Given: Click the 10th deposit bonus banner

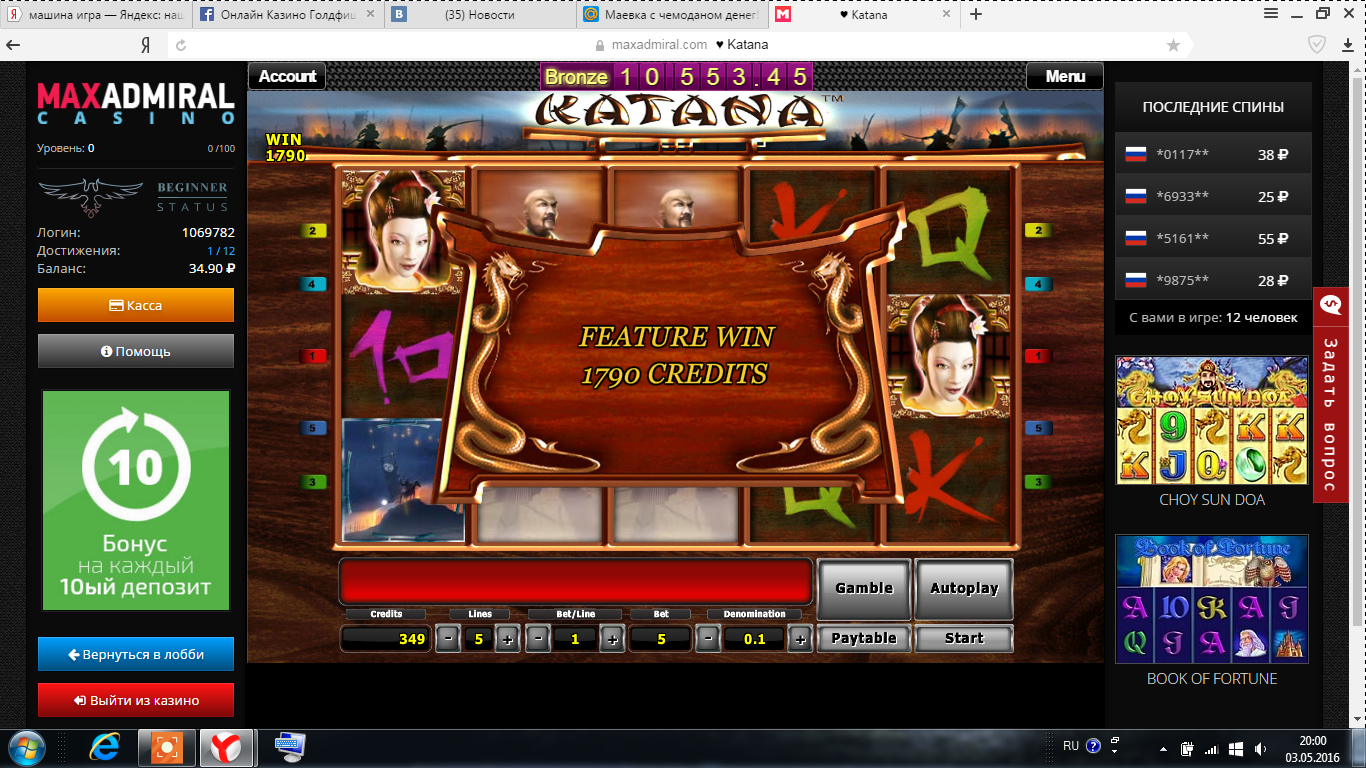Looking at the screenshot, I should tap(136, 500).
